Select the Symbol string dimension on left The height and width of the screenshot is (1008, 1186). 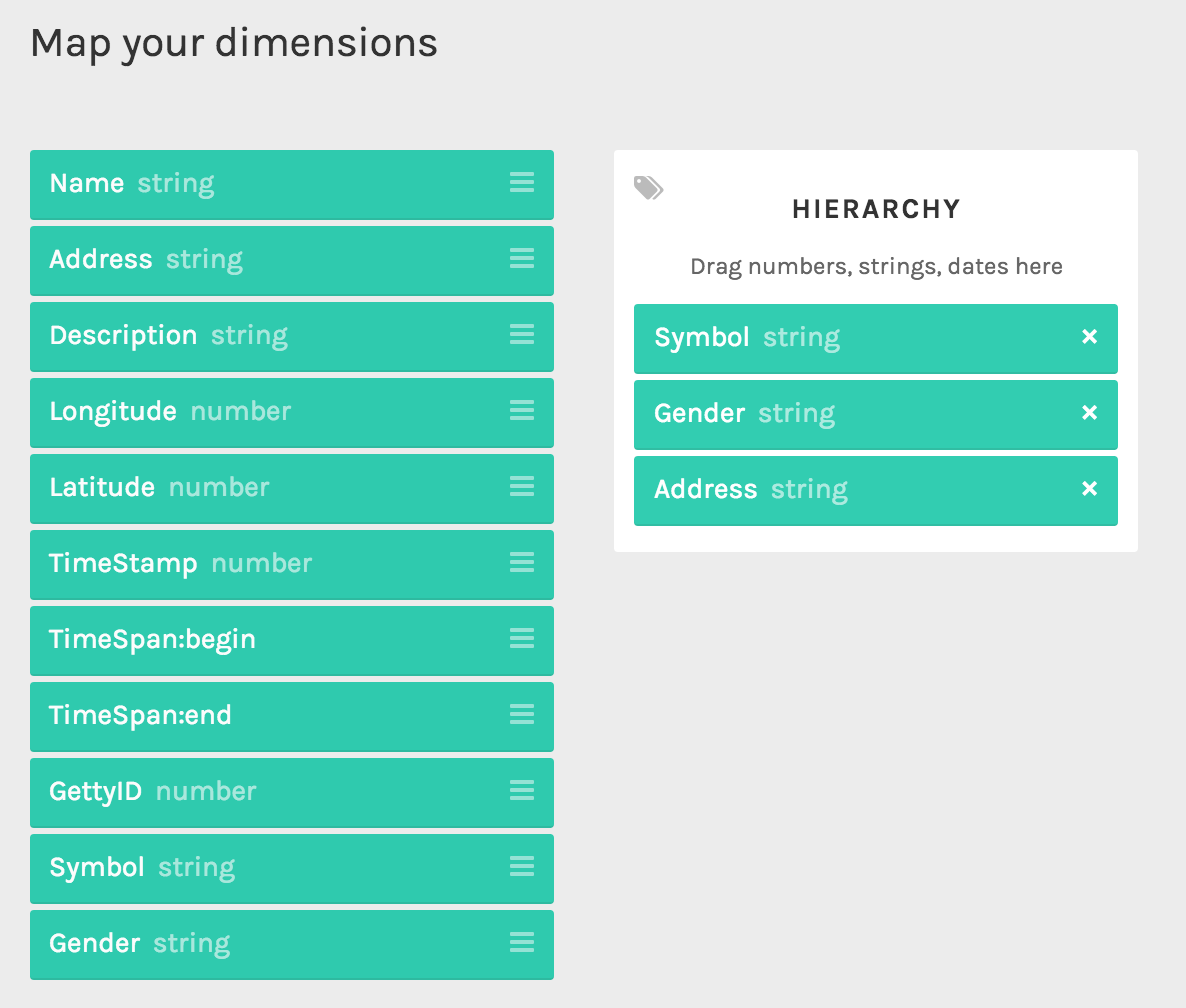pos(292,868)
